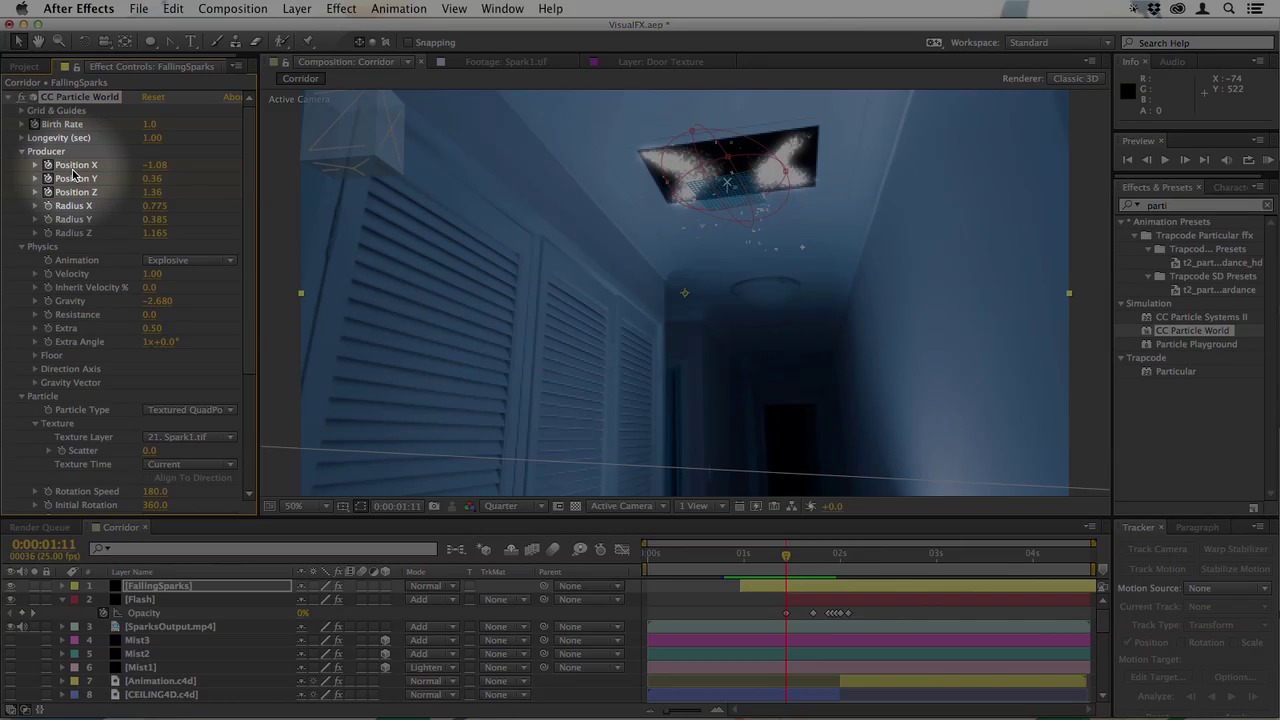Click the Opacity stopwatch icon

[103, 613]
